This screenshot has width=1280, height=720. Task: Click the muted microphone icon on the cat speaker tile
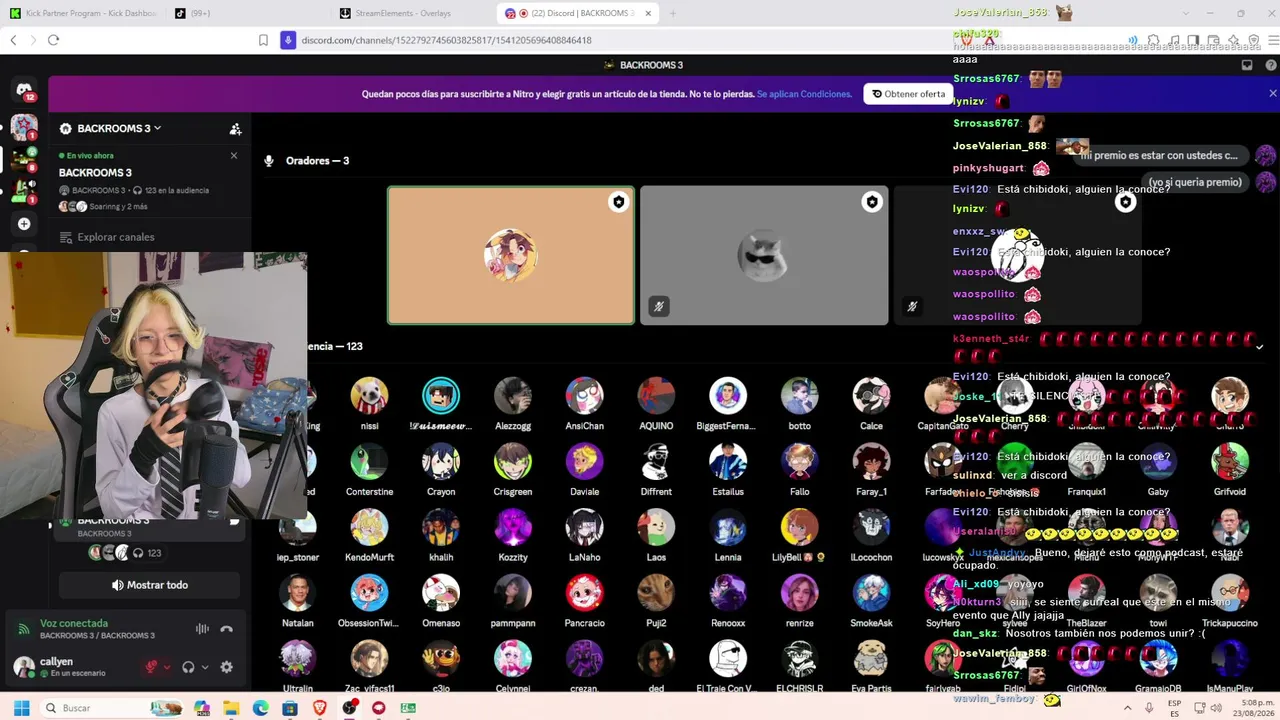click(658, 307)
